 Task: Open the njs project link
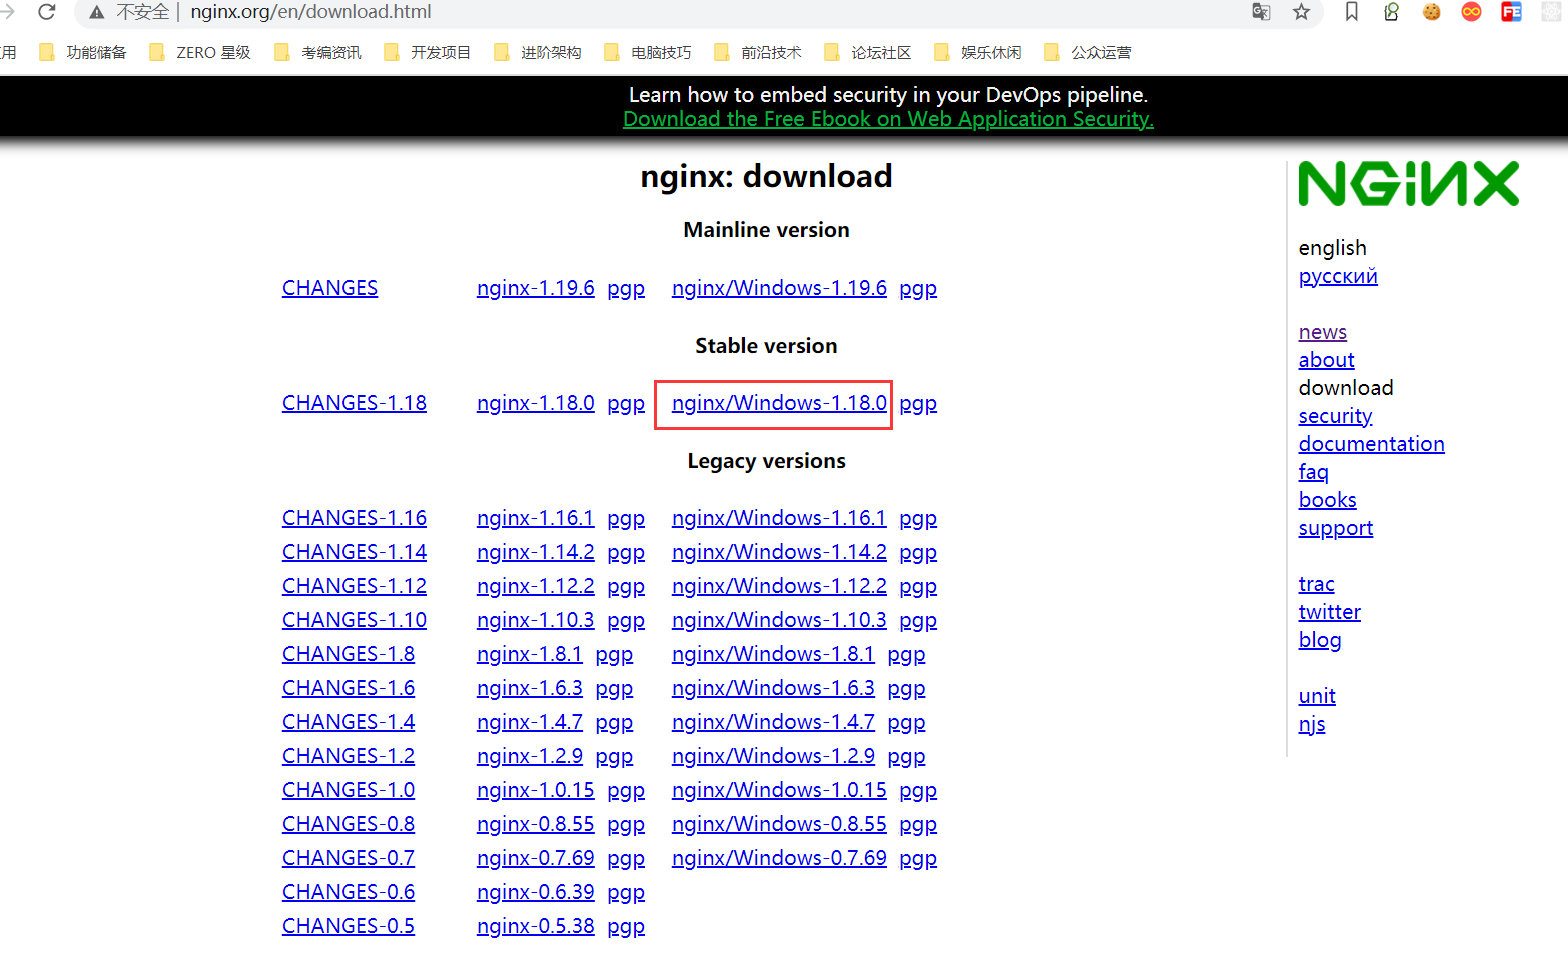pos(1312,724)
